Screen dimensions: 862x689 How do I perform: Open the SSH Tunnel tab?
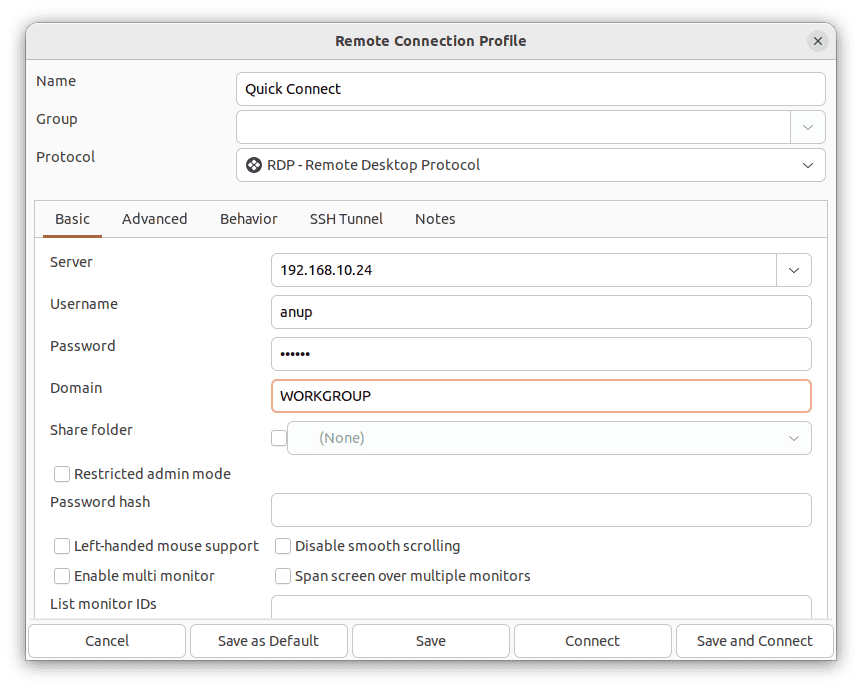[x=346, y=219]
